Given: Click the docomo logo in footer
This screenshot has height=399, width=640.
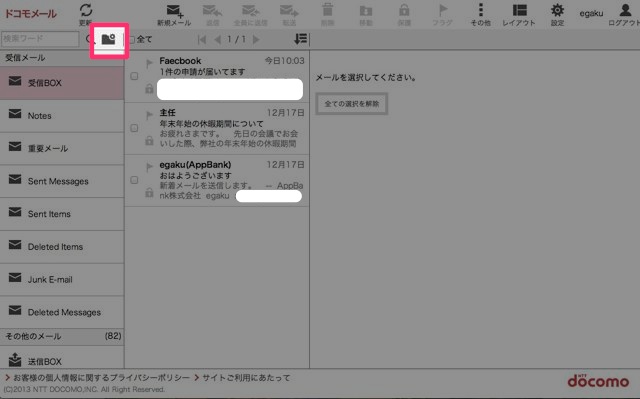Looking at the screenshot, I should 598,381.
